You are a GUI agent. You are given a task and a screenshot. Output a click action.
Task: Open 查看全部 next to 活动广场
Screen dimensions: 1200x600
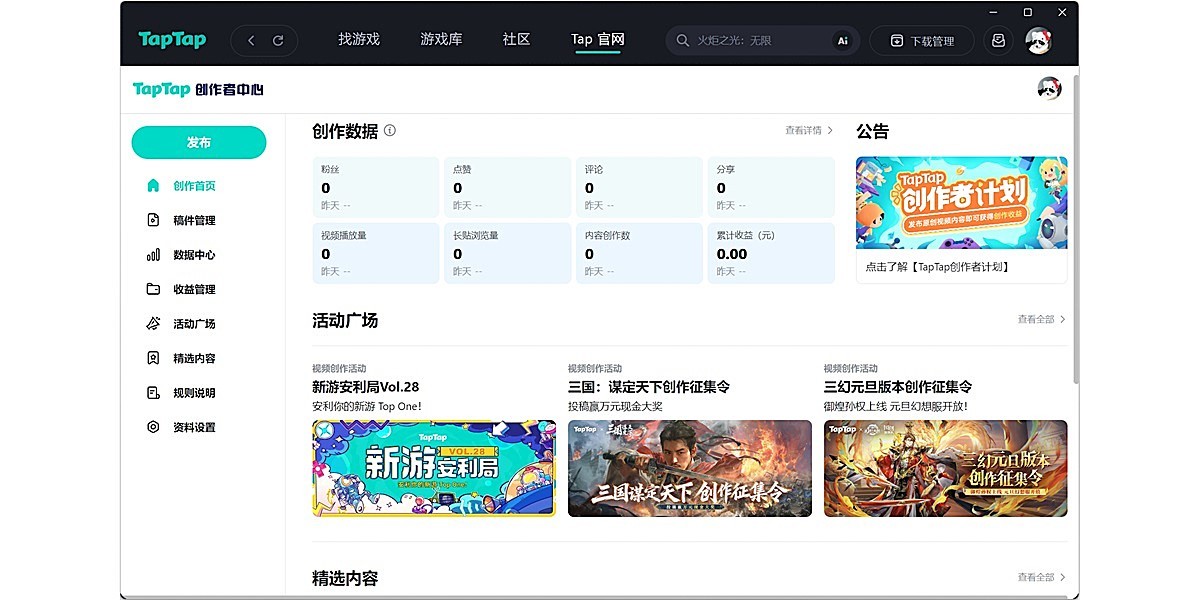pyautogui.click(x=1038, y=318)
